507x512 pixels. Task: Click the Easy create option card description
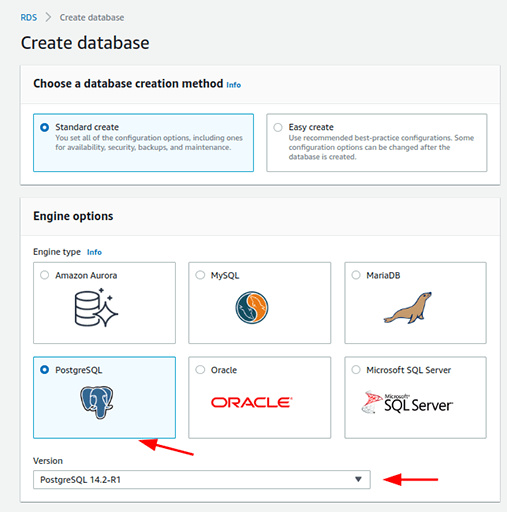tap(381, 147)
